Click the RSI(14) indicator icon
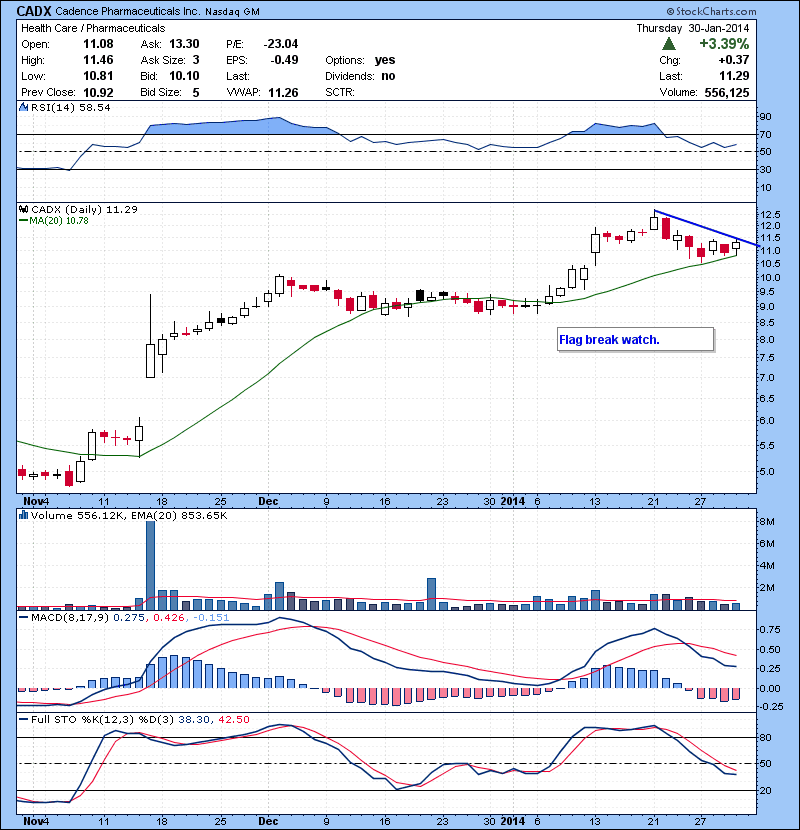This screenshot has height=830, width=800. point(23,107)
